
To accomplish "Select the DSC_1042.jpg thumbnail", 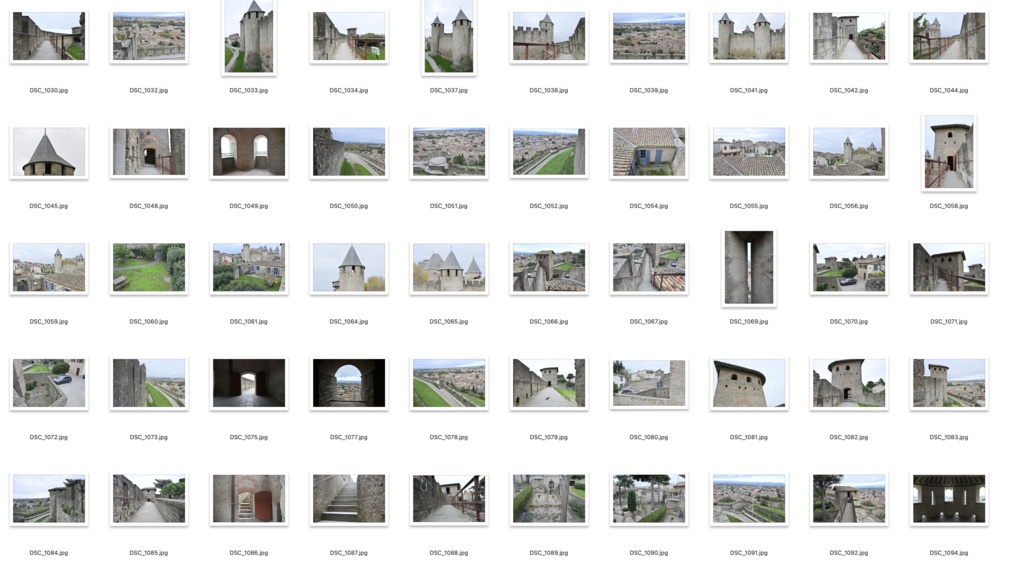I will (849, 37).
